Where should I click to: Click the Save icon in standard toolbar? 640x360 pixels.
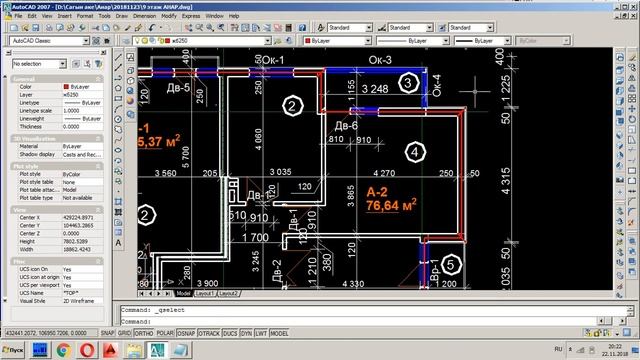[36, 28]
